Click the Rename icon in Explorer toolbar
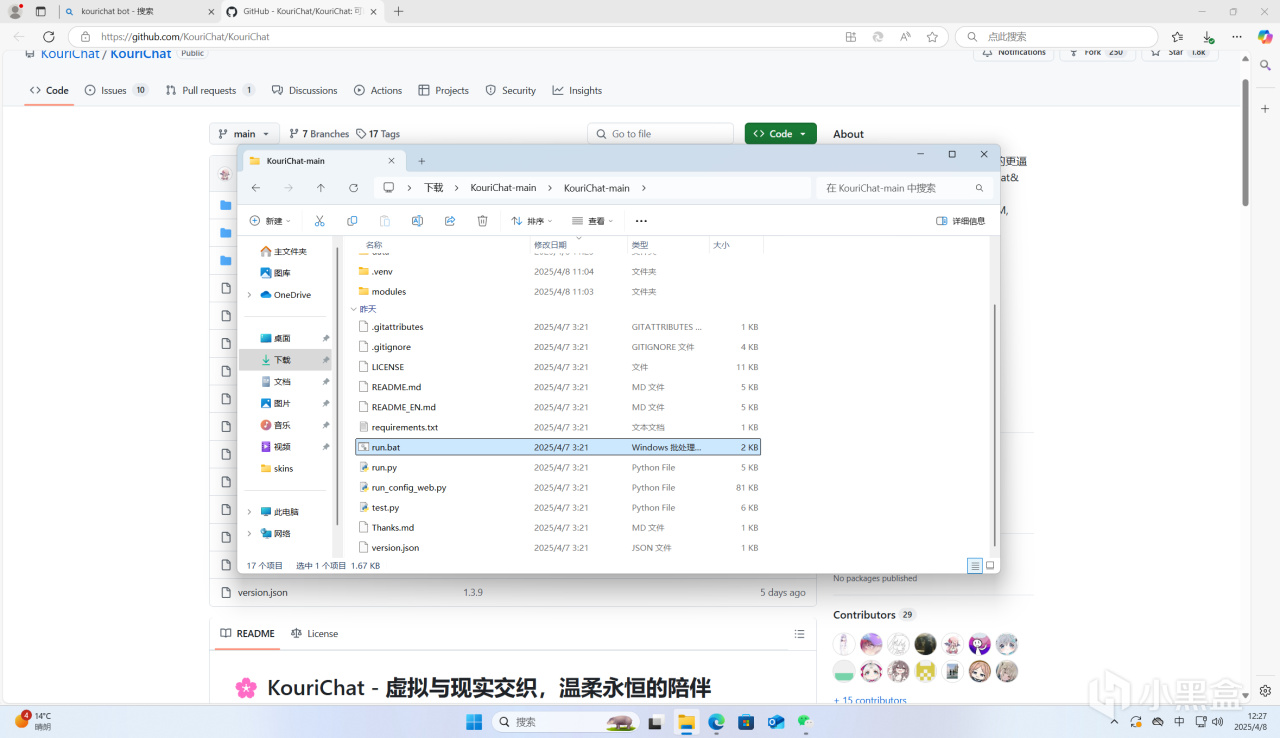Screen dimensions: 1280x738 tap(417, 221)
